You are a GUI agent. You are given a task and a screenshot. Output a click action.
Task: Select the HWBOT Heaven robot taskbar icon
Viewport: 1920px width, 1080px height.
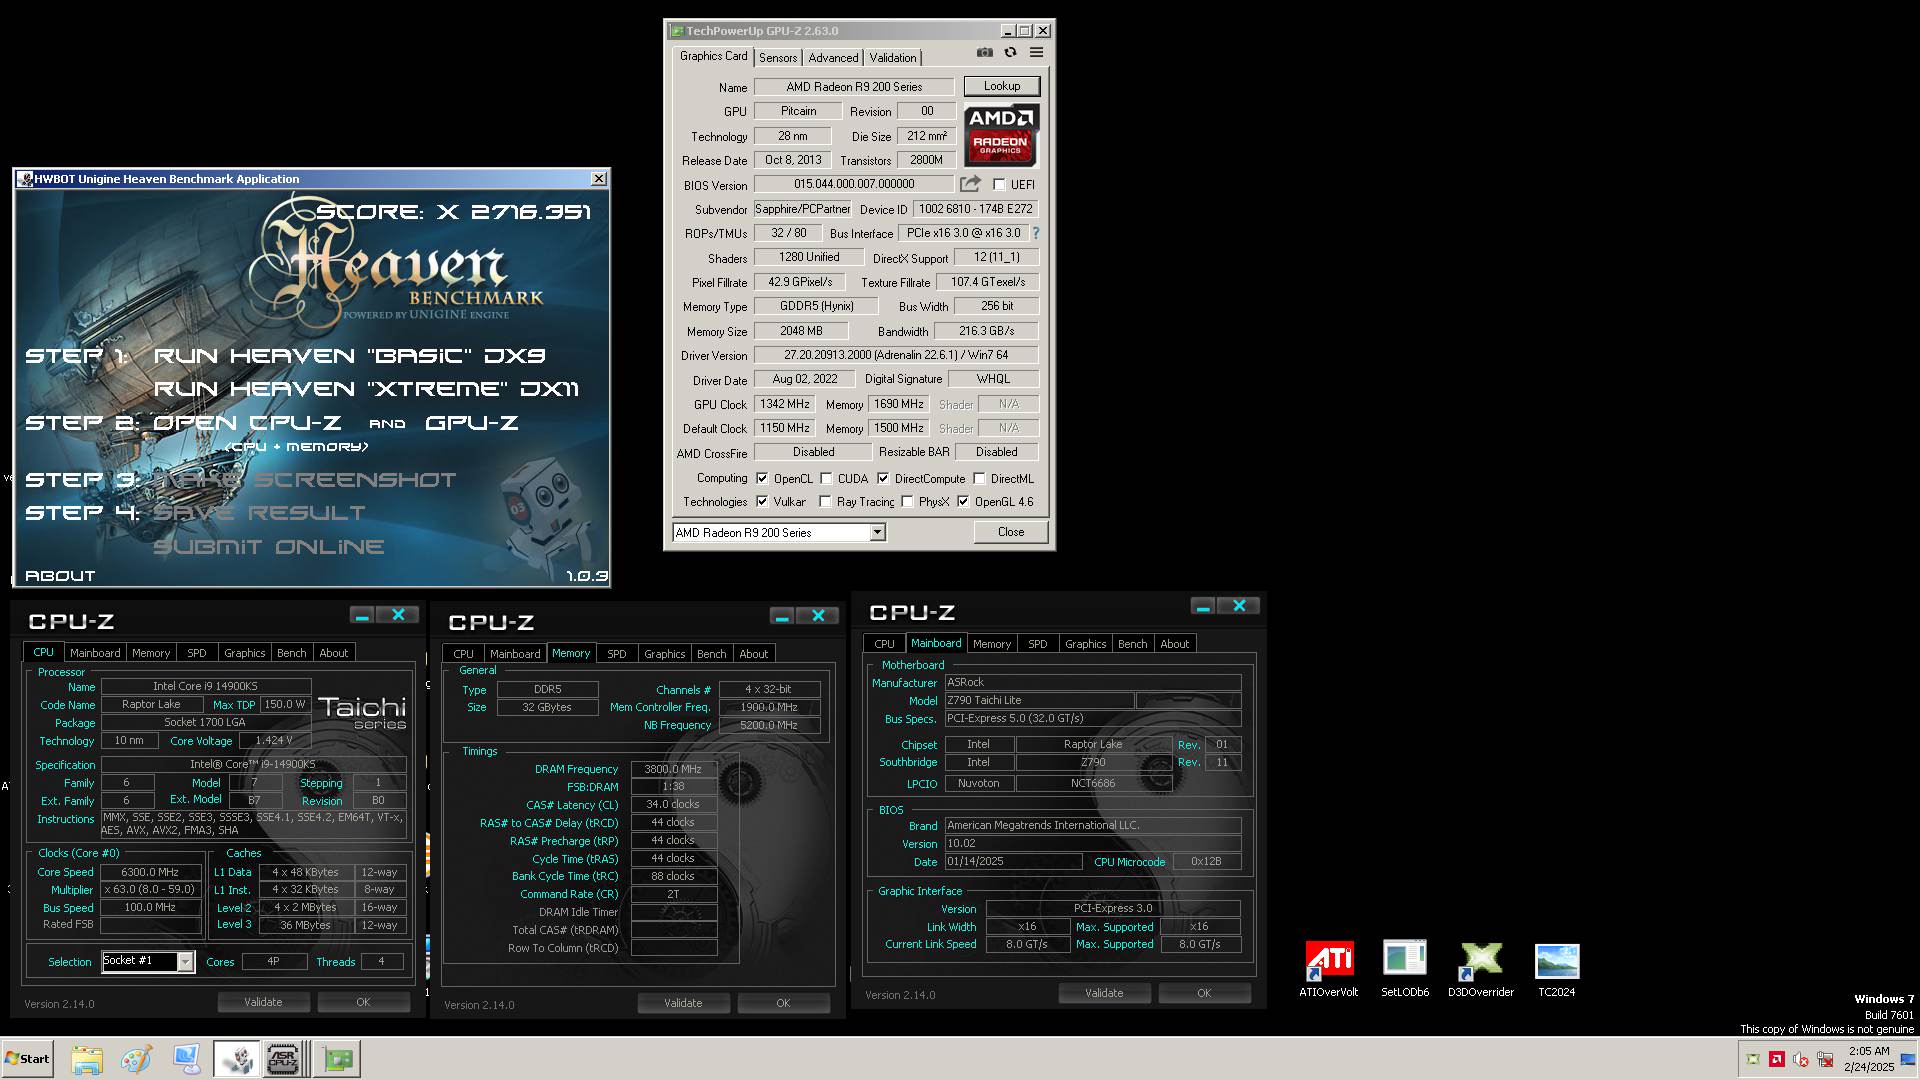pyautogui.click(x=237, y=1059)
